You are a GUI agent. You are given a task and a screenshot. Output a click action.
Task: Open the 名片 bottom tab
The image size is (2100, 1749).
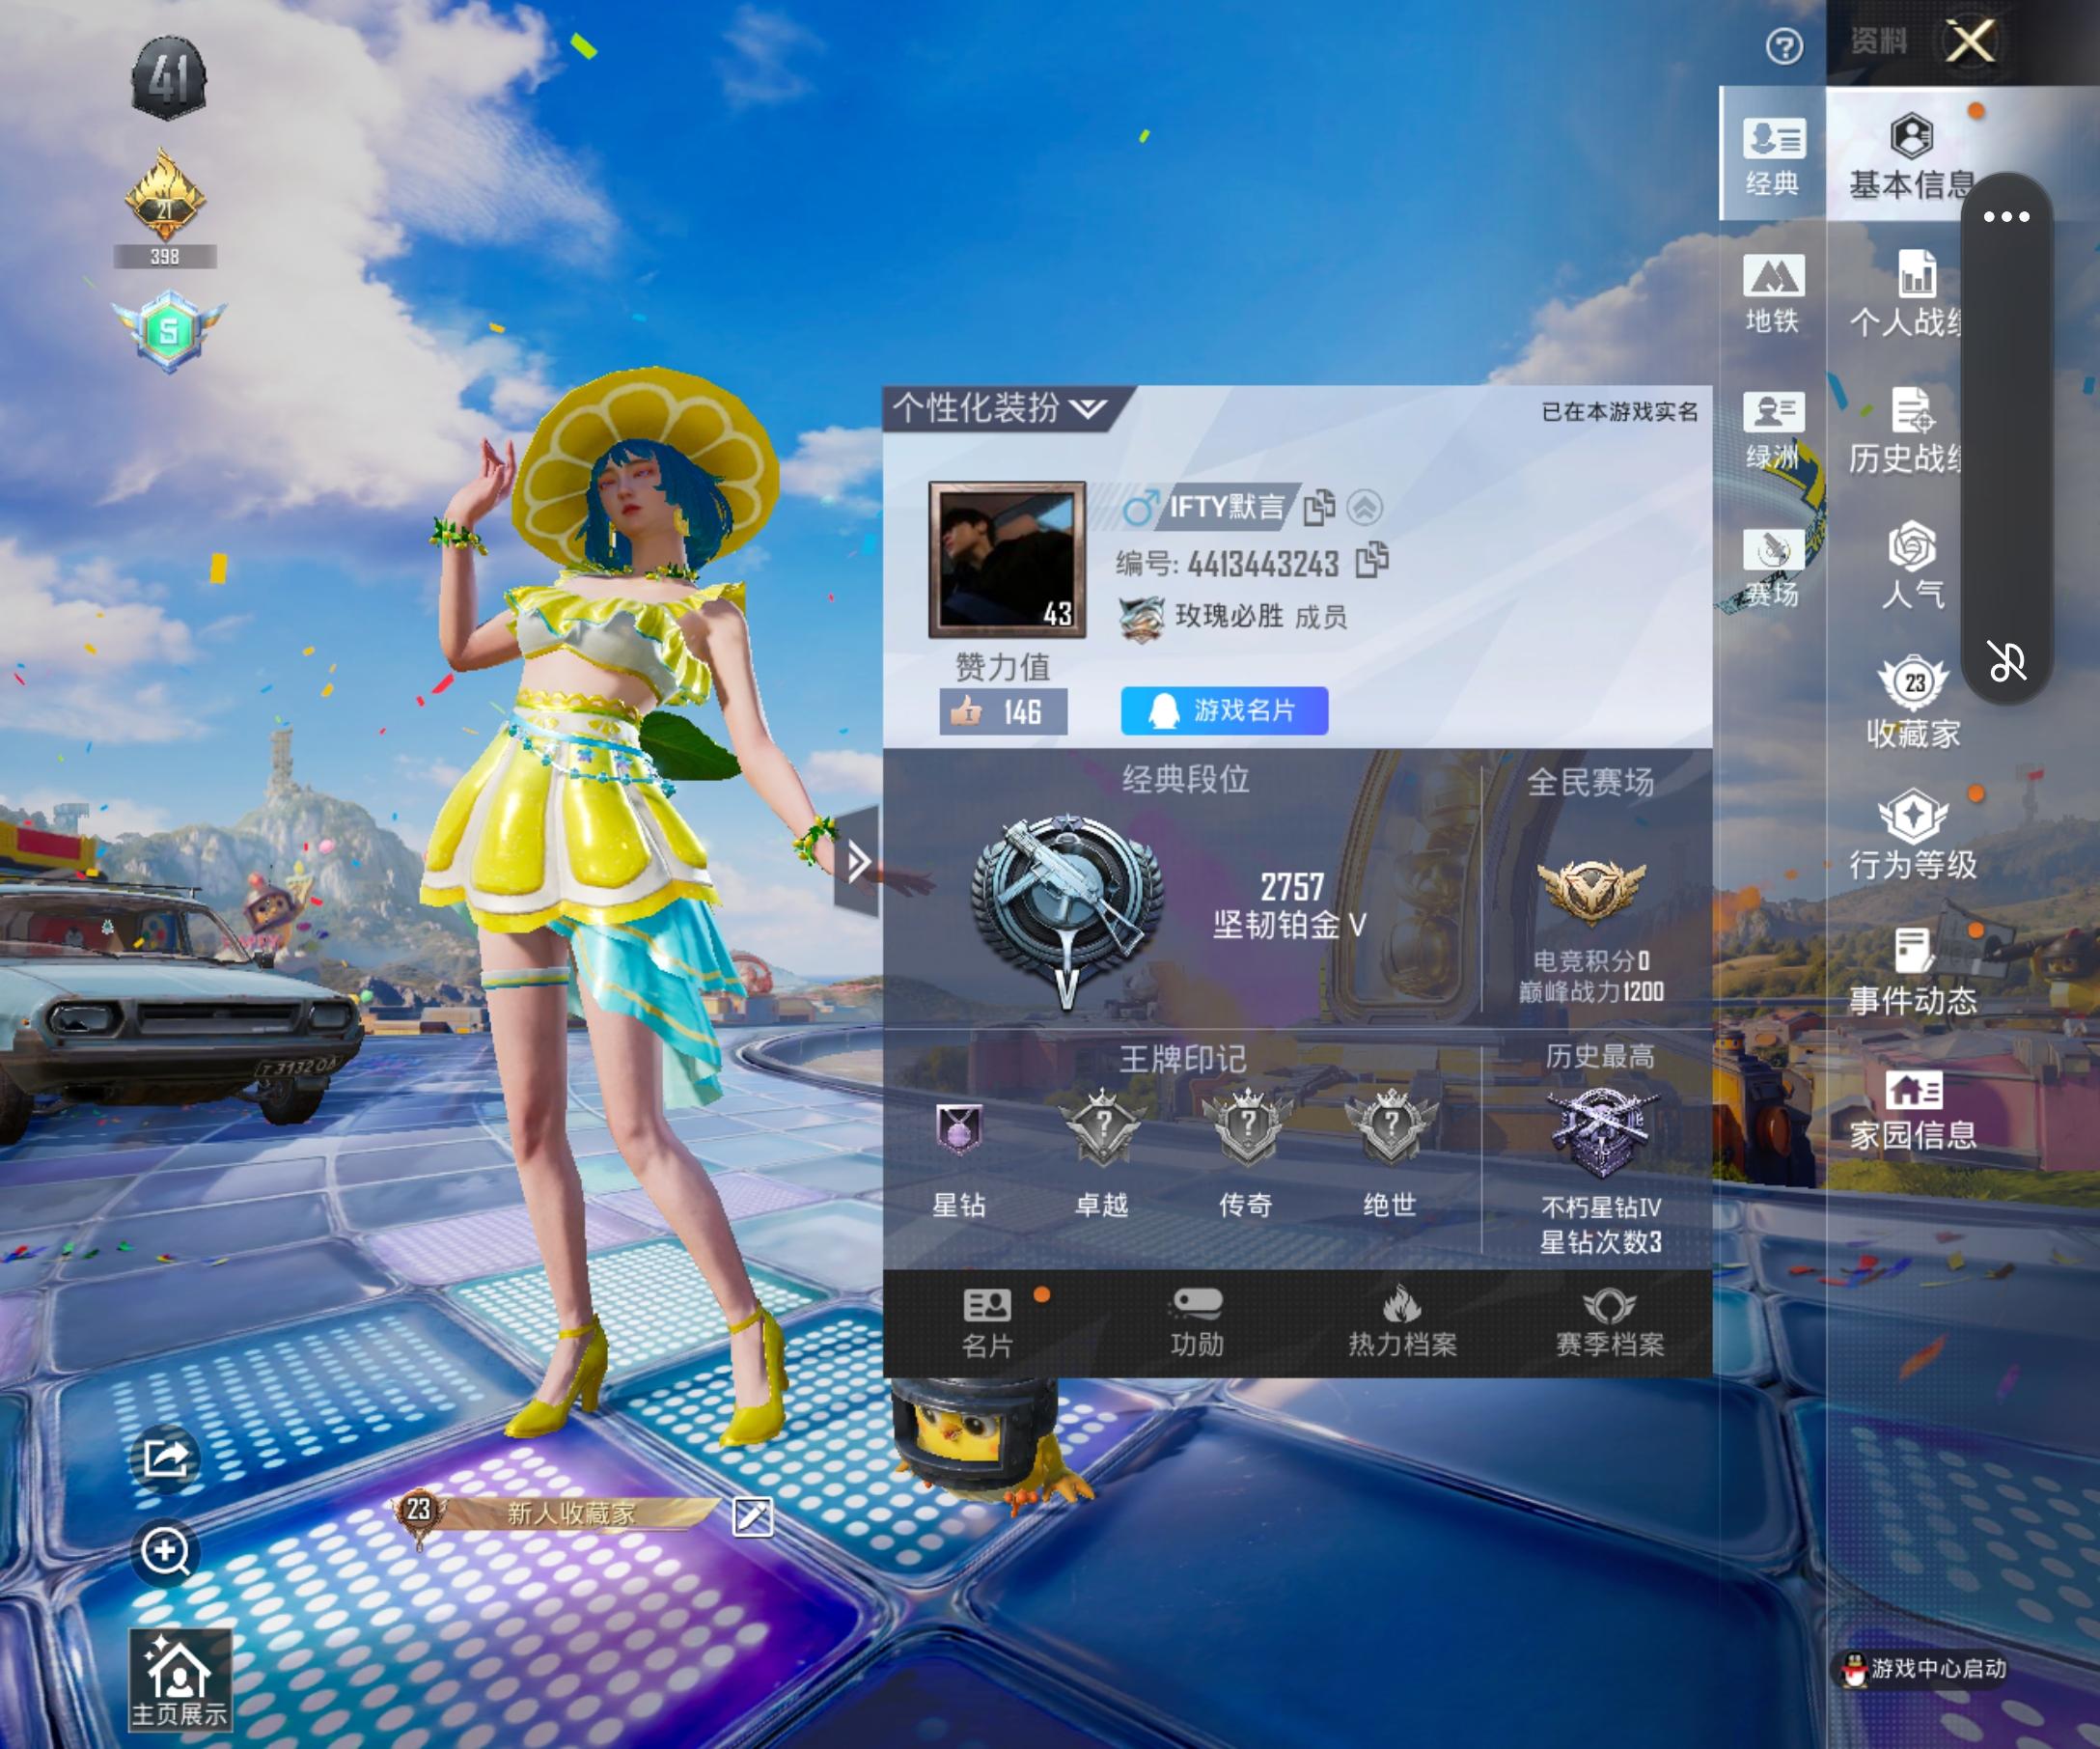pos(987,1324)
